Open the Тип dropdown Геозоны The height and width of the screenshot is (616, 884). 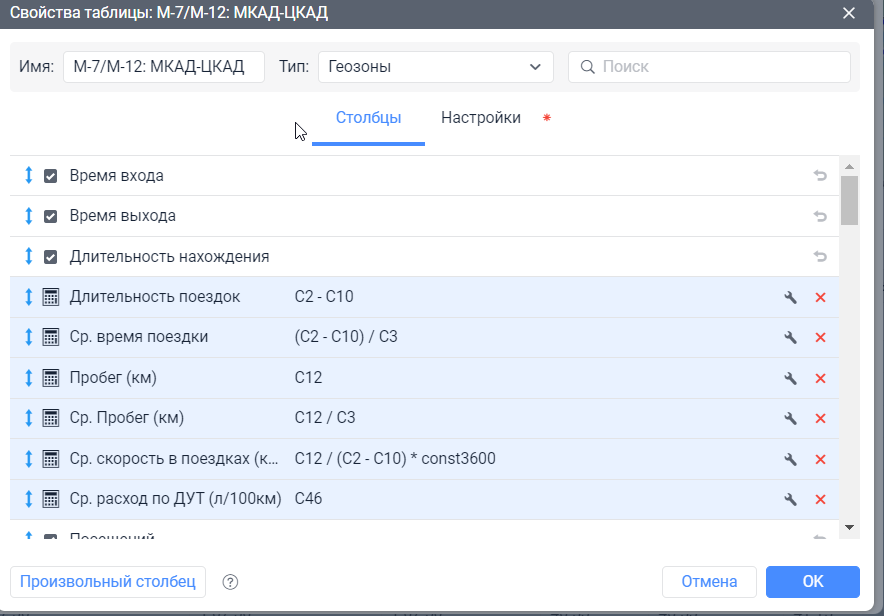tap(435, 67)
